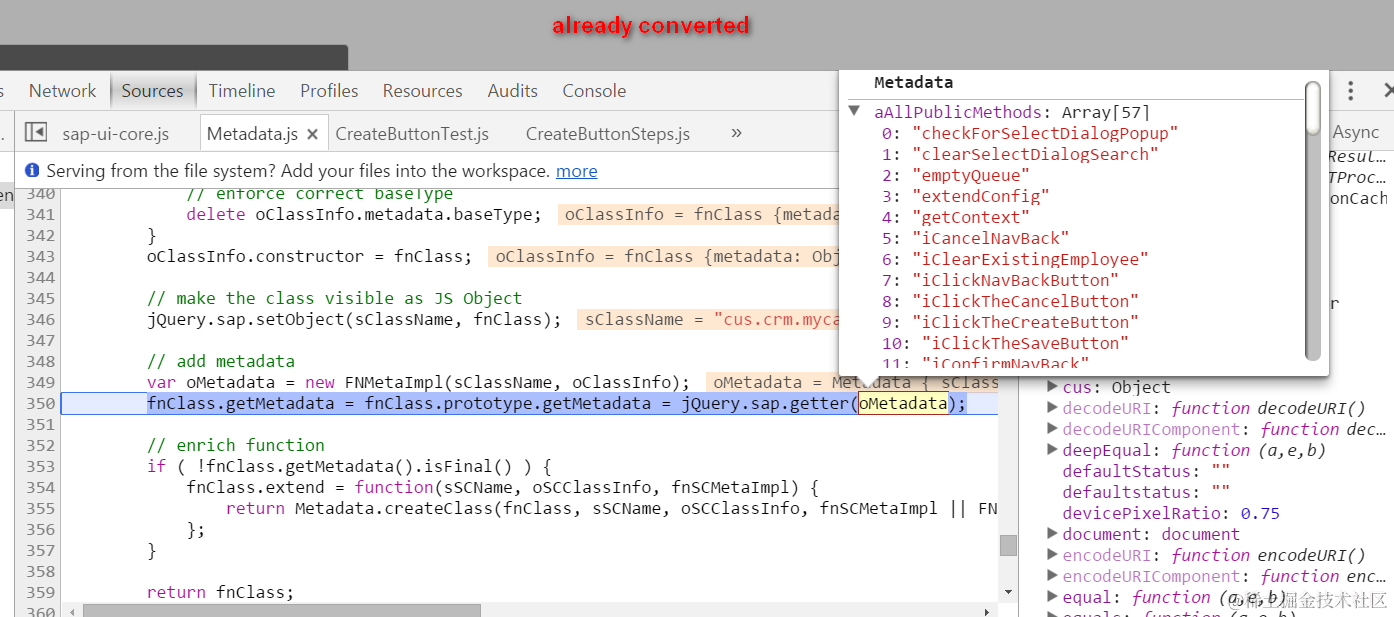Viewport: 1394px width, 617px height.
Task: Show more file tabs with the » chevron
Action: click(737, 132)
